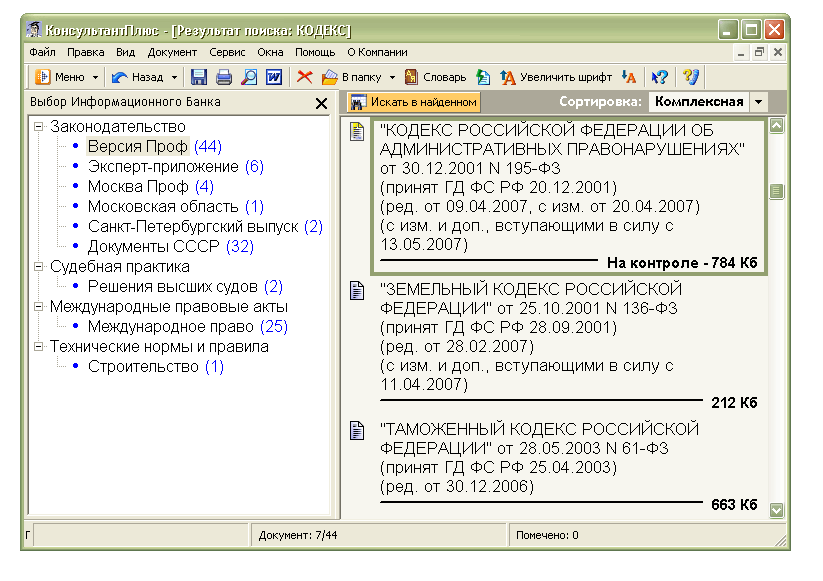This screenshot has height=581, width=823.
Task: Click the save floppy disk icon
Action: [198, 77]
